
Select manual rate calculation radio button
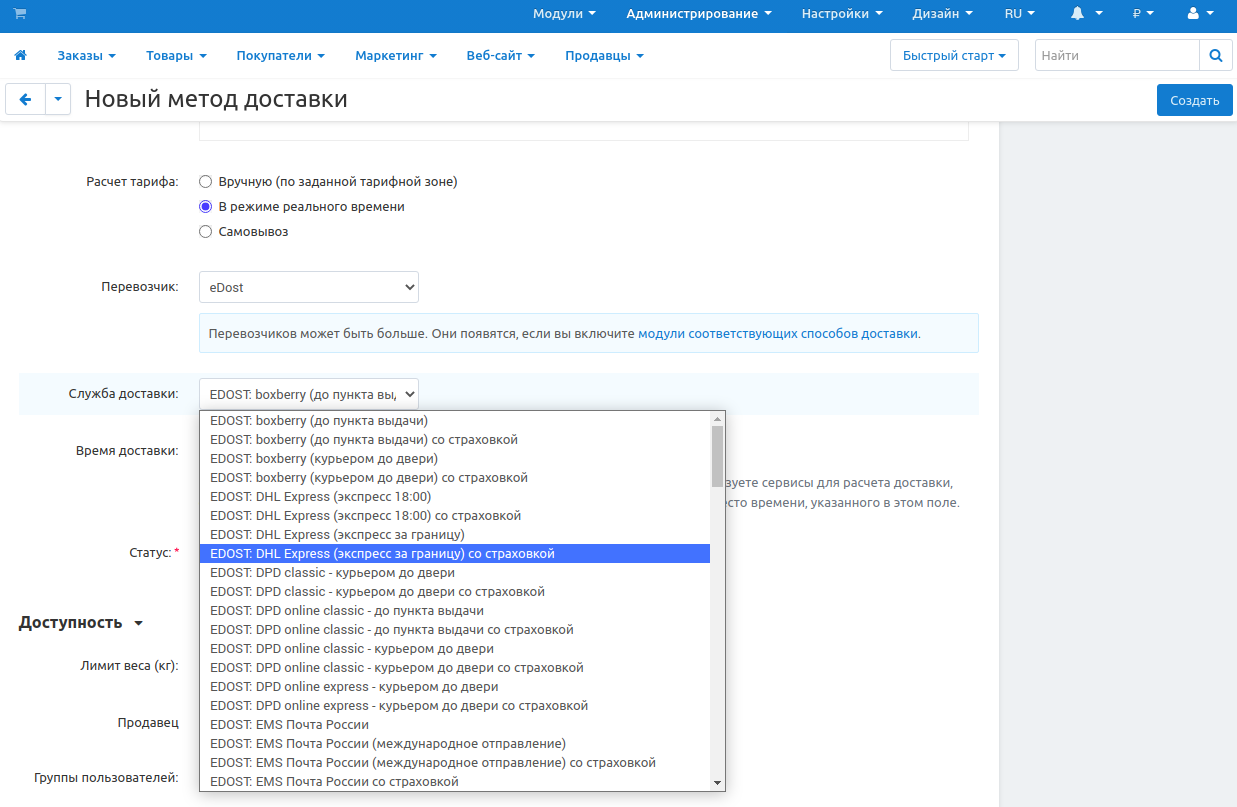click(x=206, y=182)
